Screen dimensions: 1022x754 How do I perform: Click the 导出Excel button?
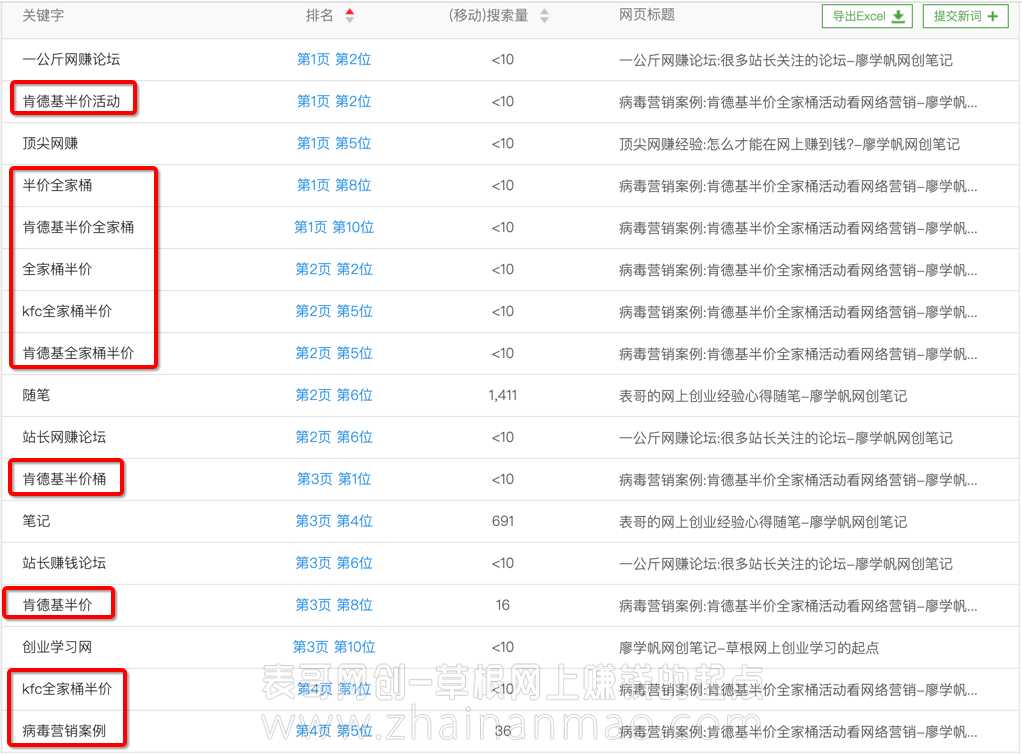tap(868, 16)
